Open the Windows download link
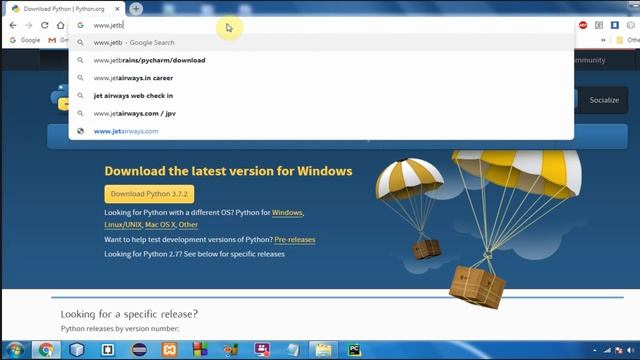The image size is (640, 360). tap(287, 213)
